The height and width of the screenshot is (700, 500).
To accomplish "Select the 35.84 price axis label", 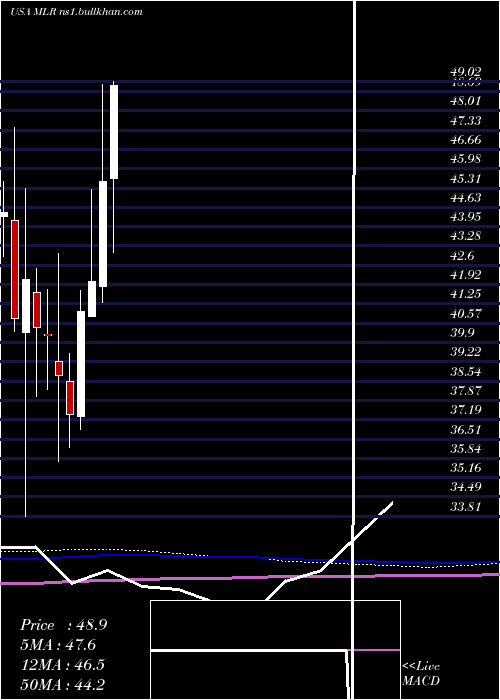I will [465, 449].
